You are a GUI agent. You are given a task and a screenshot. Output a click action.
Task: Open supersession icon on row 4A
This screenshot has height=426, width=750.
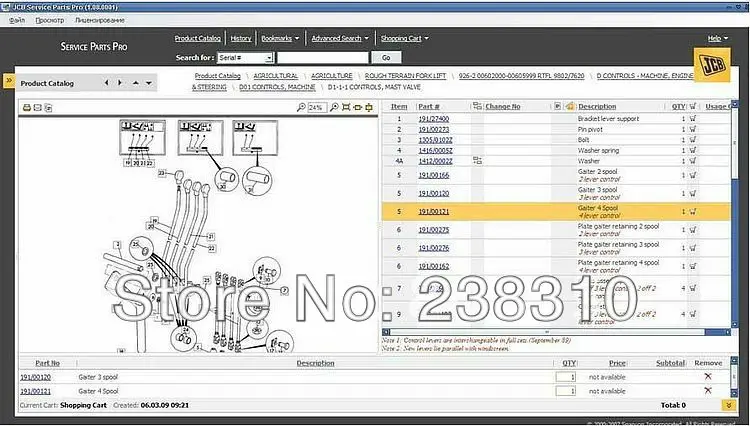click(477, 161)
